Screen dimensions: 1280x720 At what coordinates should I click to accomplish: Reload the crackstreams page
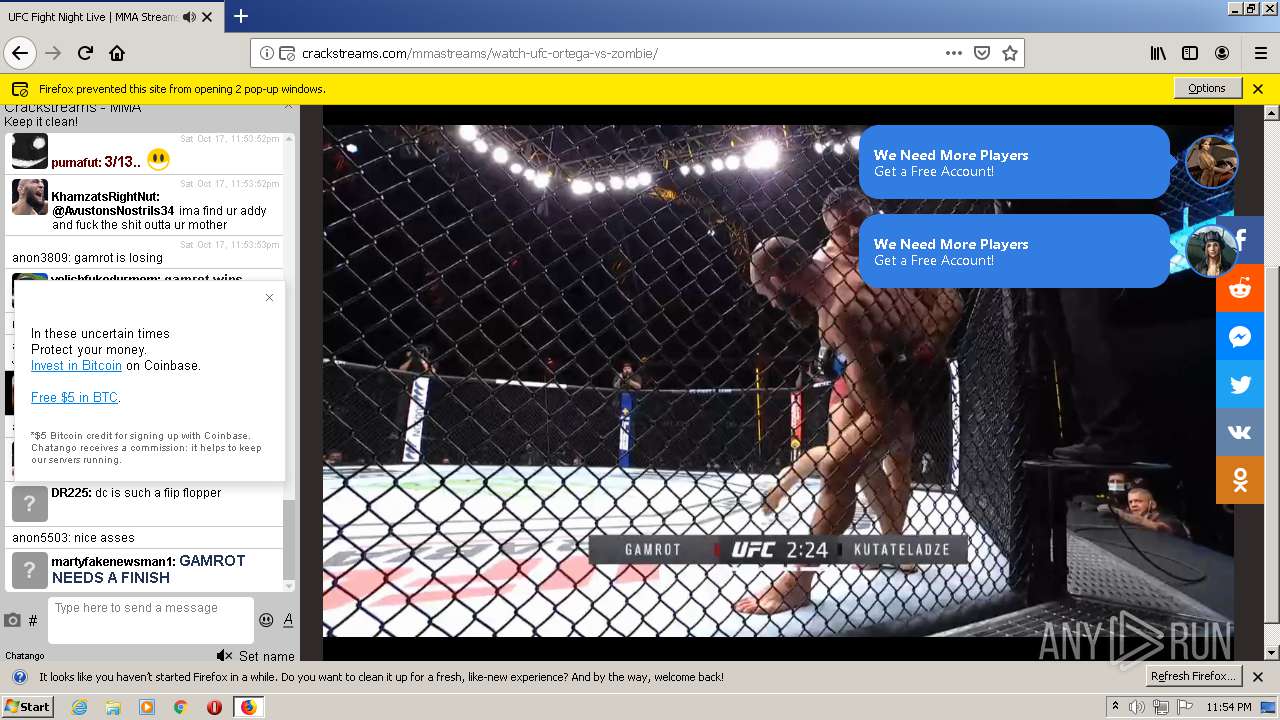[85, 53]
